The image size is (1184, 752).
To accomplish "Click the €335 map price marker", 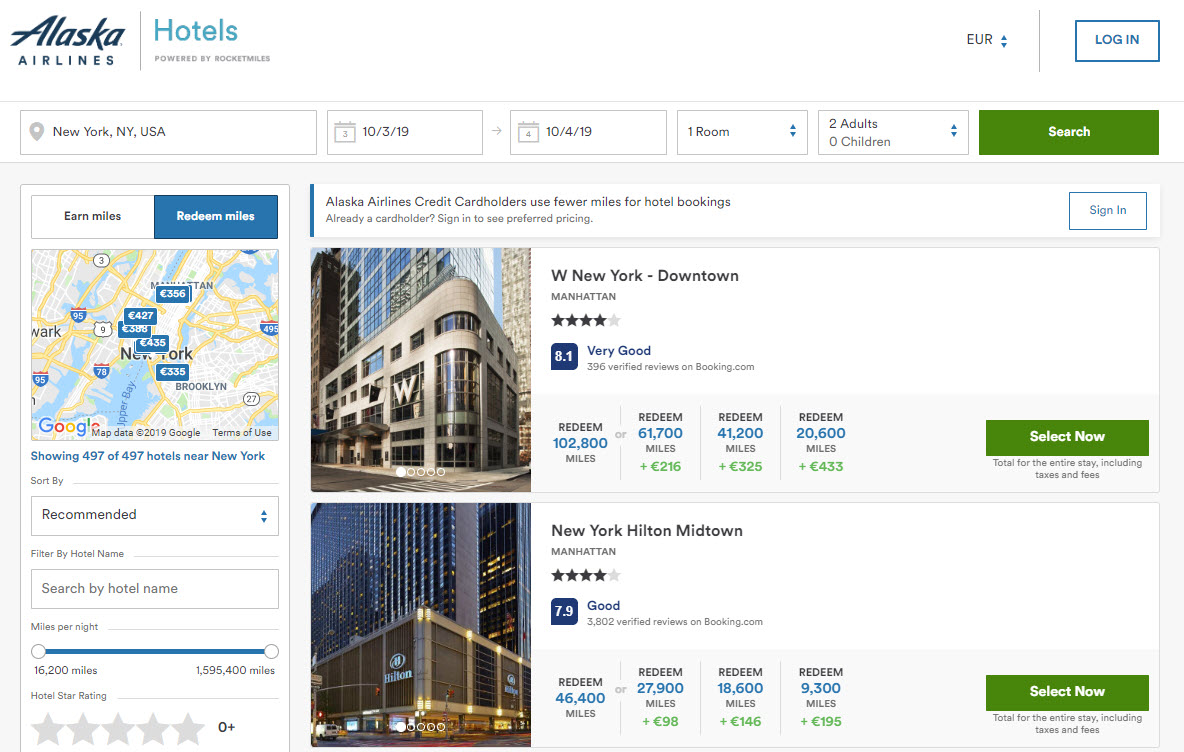I will coord(173,371).
